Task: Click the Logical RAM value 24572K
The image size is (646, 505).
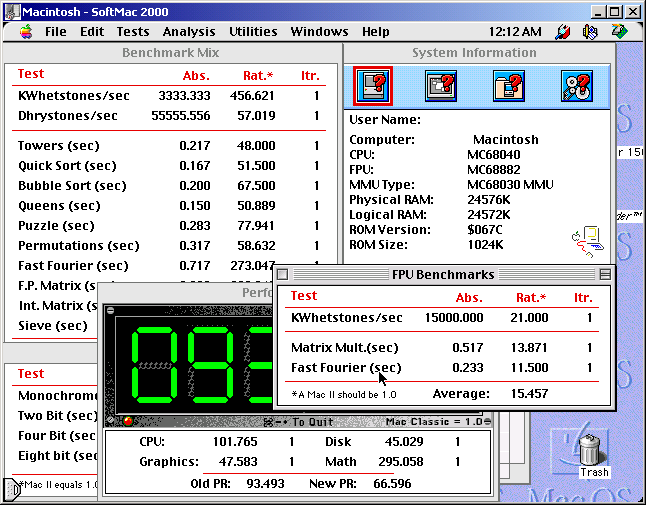Action: 489,215
